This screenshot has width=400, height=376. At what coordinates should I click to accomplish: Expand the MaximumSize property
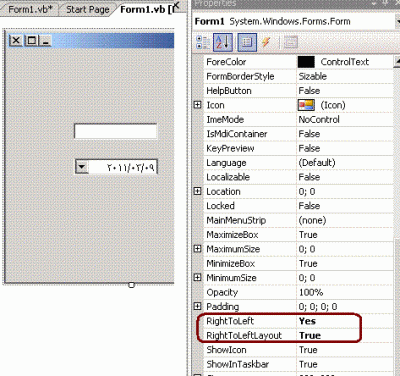[198, 249]
